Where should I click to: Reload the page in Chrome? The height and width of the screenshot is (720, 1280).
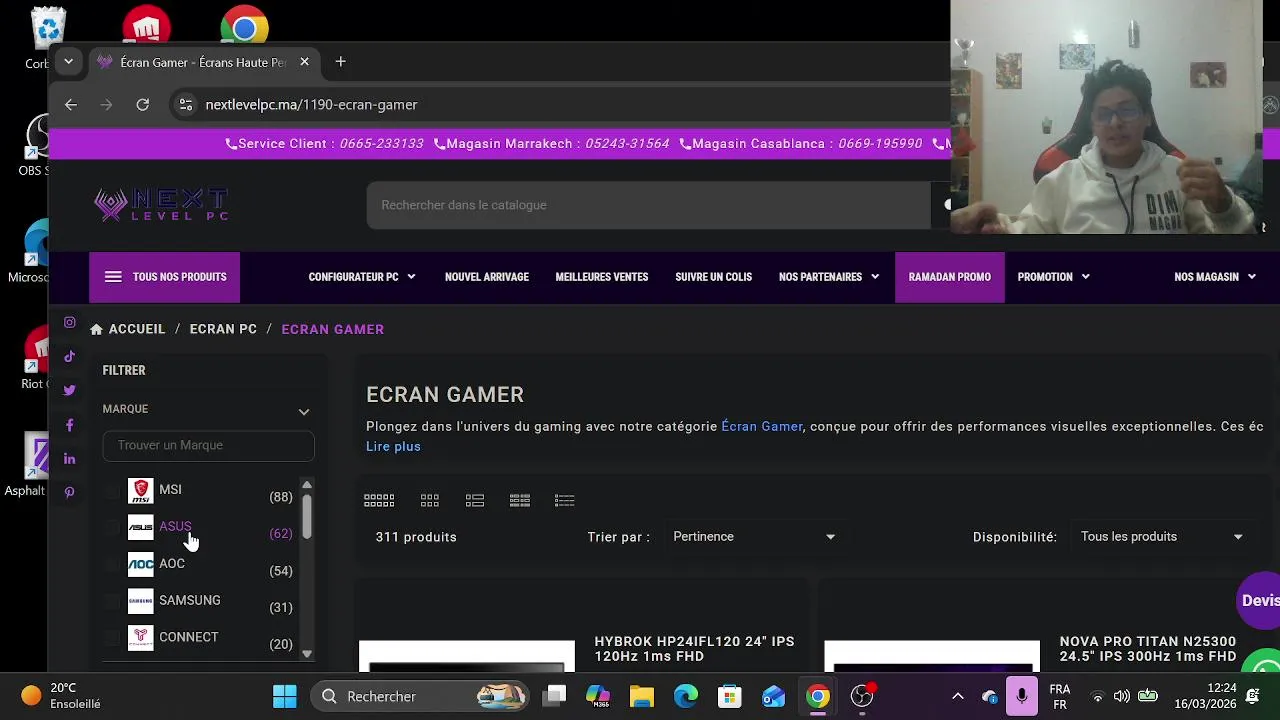point(143,104)
